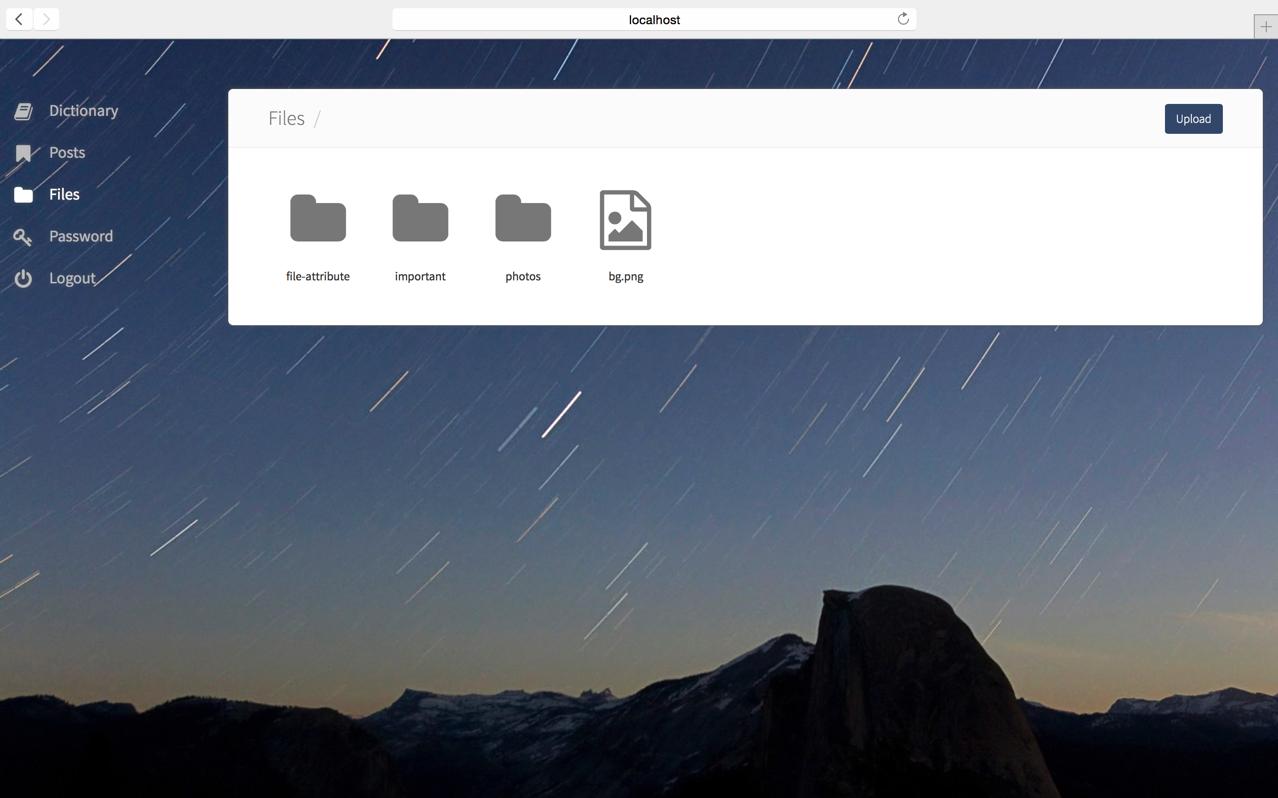Click the Files folder icon in sidebar
The width and height of the screenshot is (1278, 798).
click(x=23, y=195)
